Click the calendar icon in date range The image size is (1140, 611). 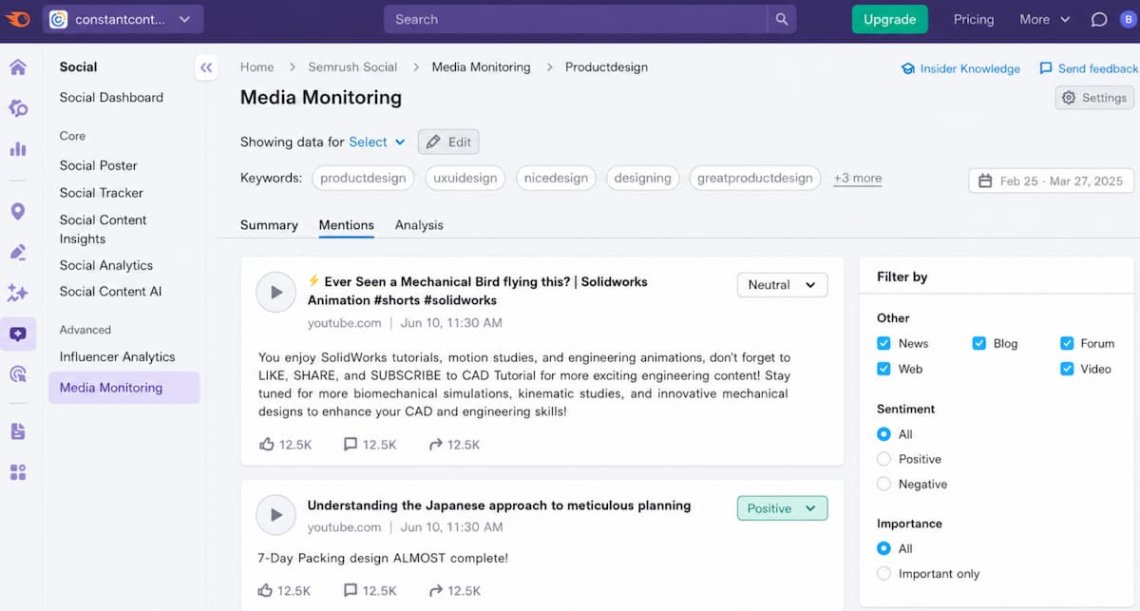(x=985, y=181)
